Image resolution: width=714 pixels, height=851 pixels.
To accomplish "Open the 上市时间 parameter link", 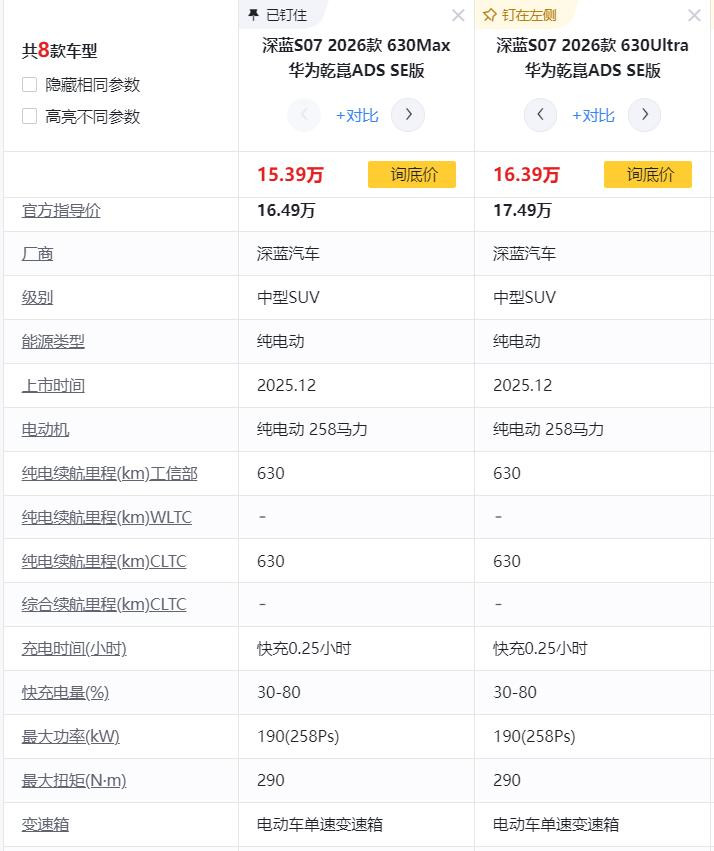I will [x=53, y=385].
